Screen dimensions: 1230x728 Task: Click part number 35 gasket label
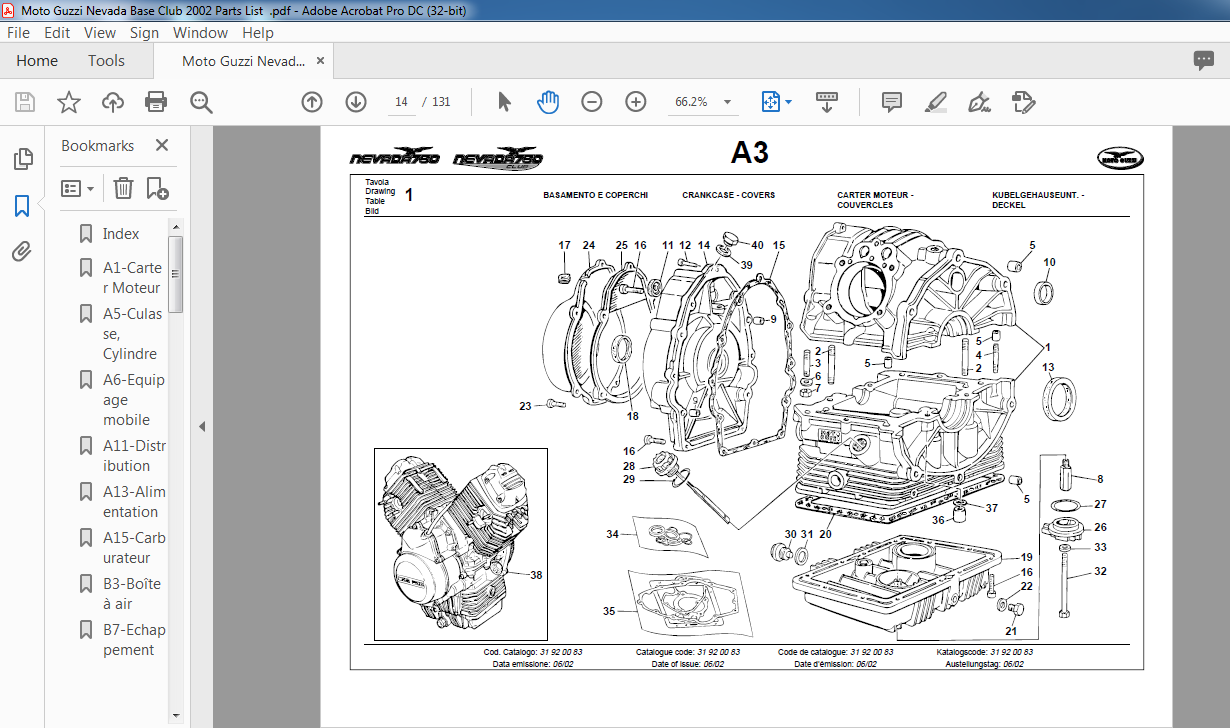click(x=609, y=610)
